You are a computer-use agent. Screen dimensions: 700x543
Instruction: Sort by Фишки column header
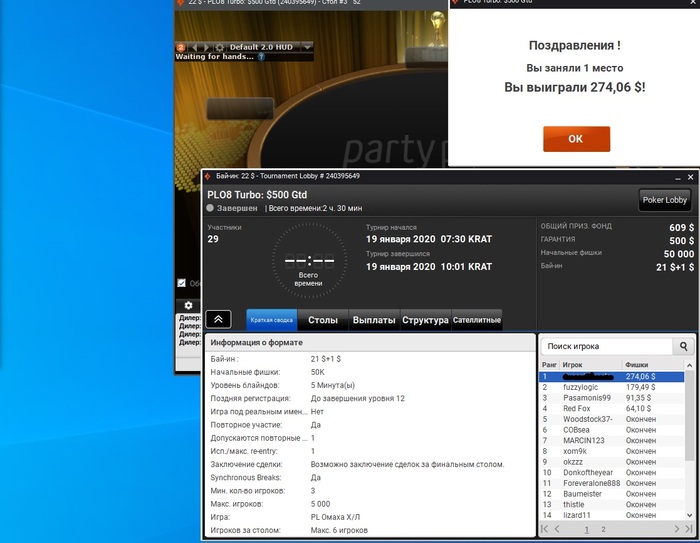[653, 365]
